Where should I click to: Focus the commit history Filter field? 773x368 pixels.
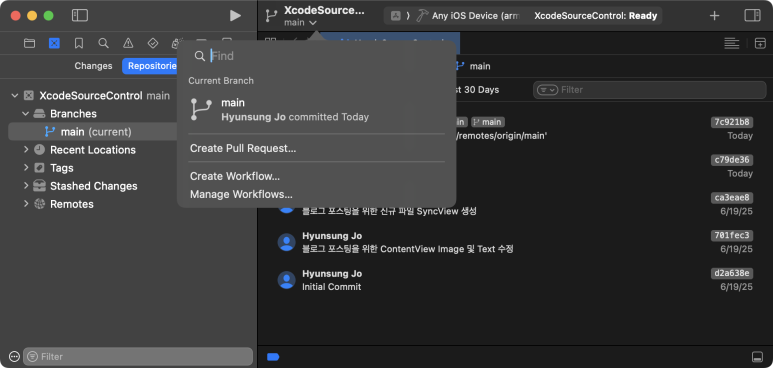tap(650, 90)
